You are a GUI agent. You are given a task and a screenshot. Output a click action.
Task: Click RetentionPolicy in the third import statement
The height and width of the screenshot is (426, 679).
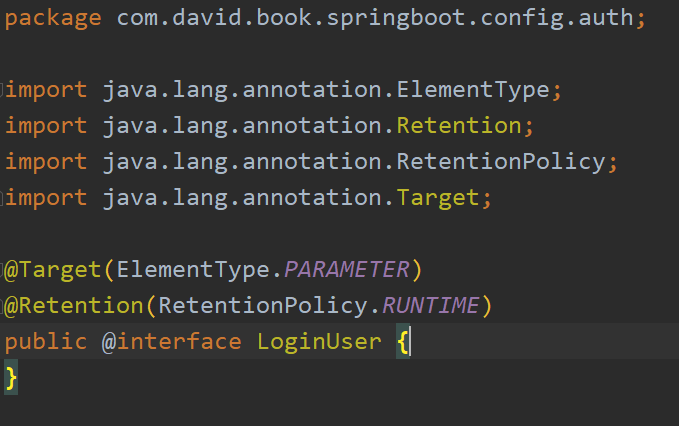(501, 162)
